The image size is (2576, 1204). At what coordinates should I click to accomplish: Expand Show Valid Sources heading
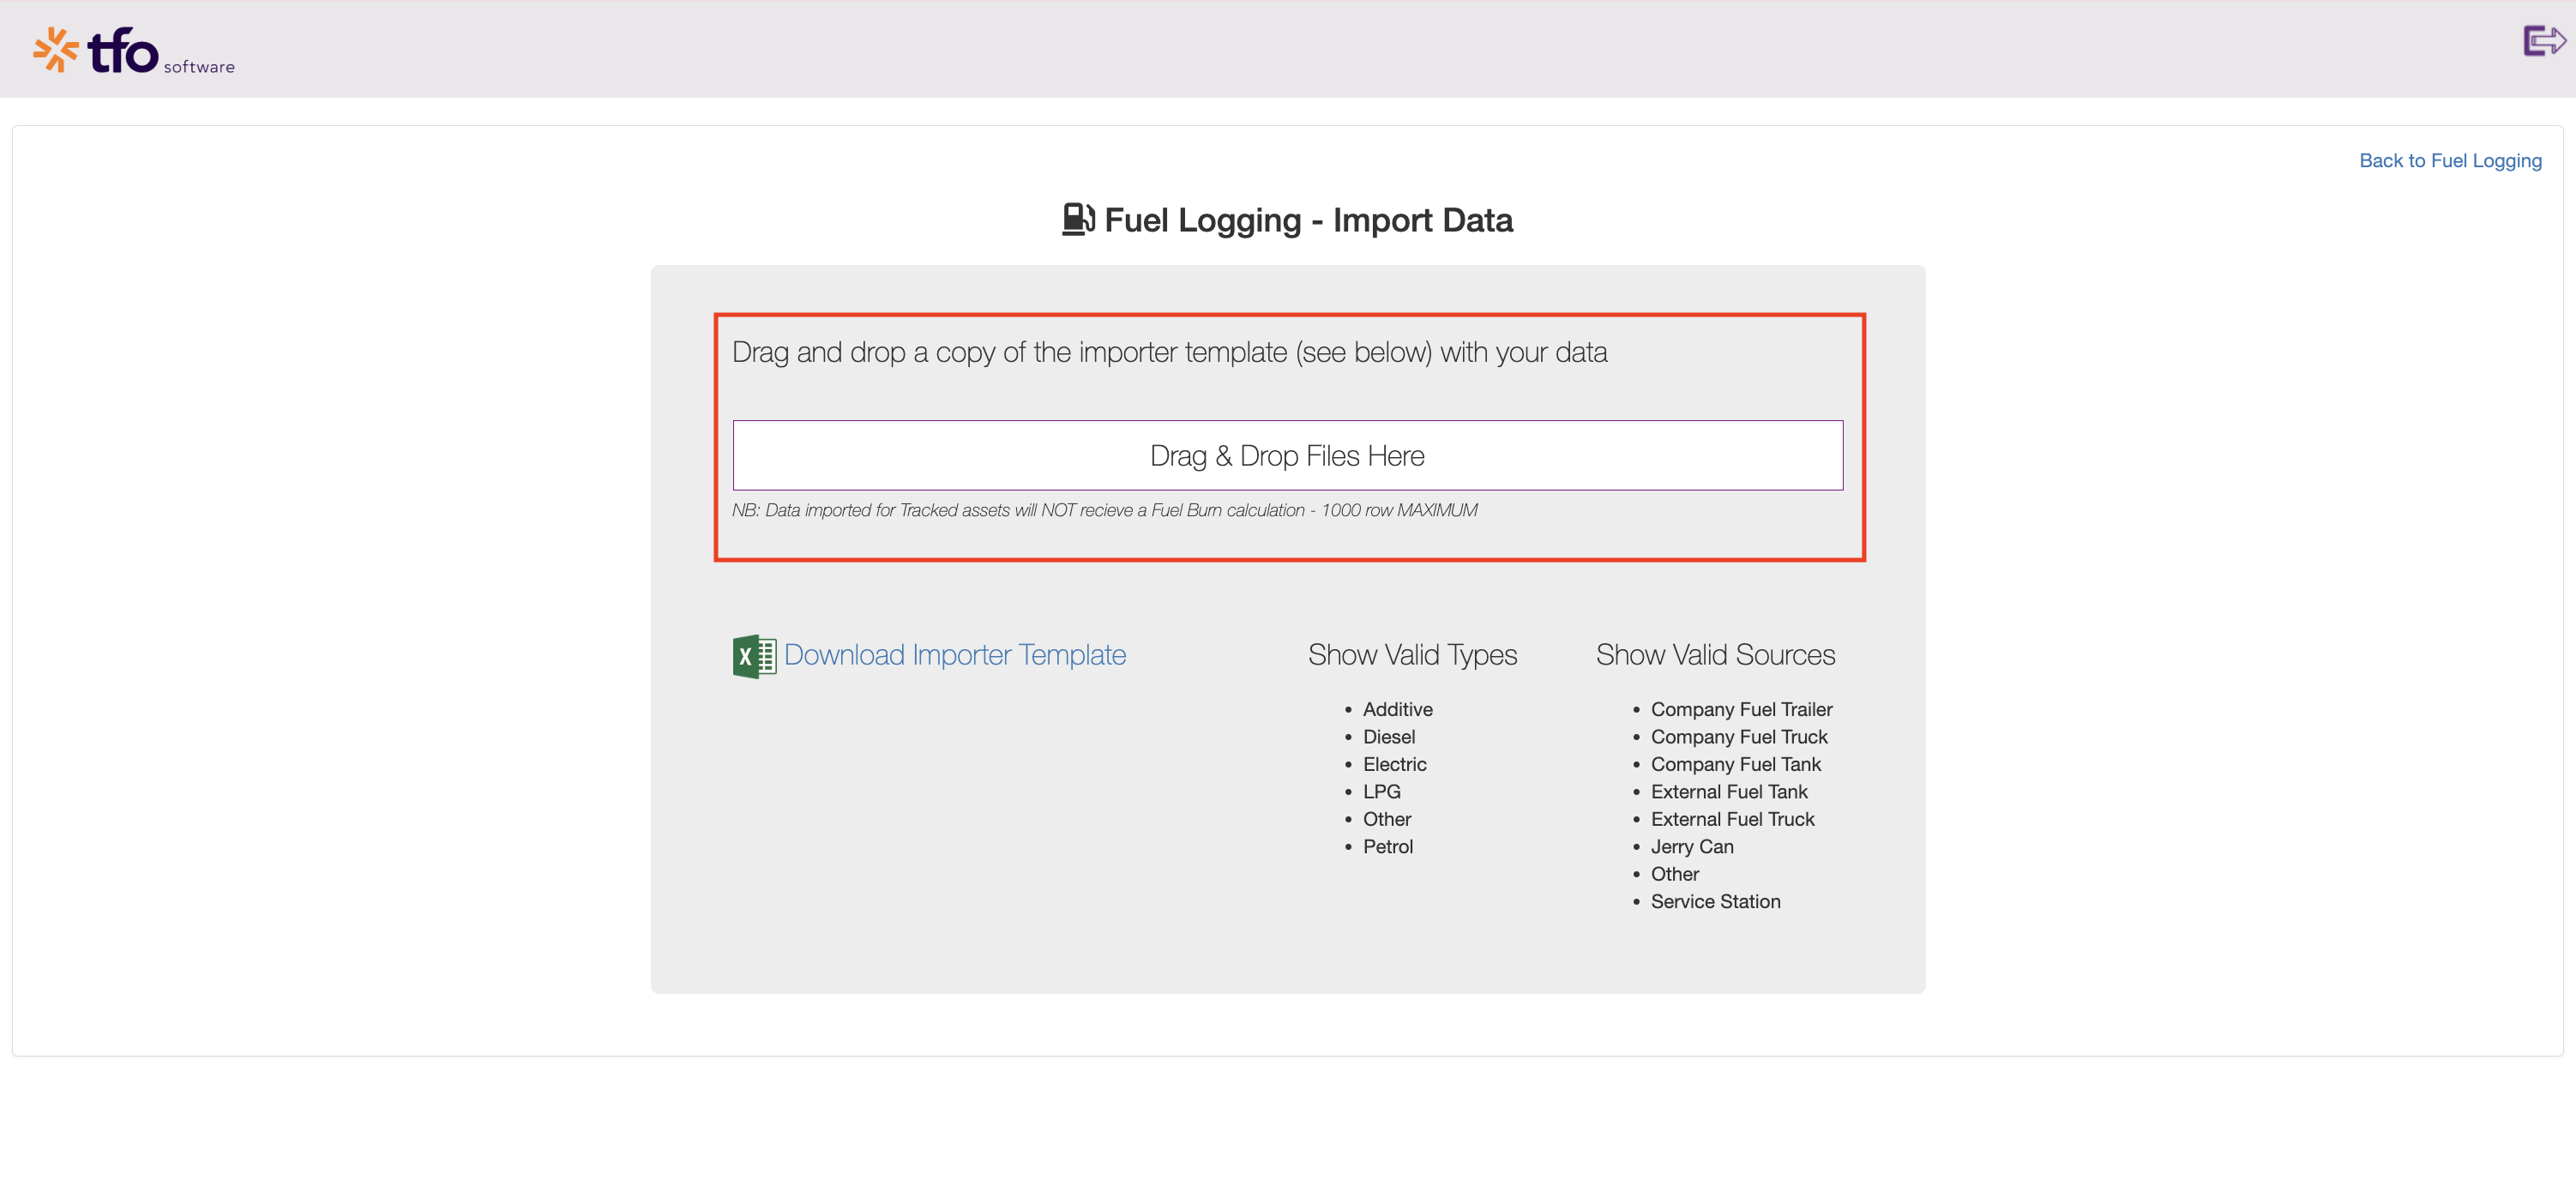(1715, 655)
